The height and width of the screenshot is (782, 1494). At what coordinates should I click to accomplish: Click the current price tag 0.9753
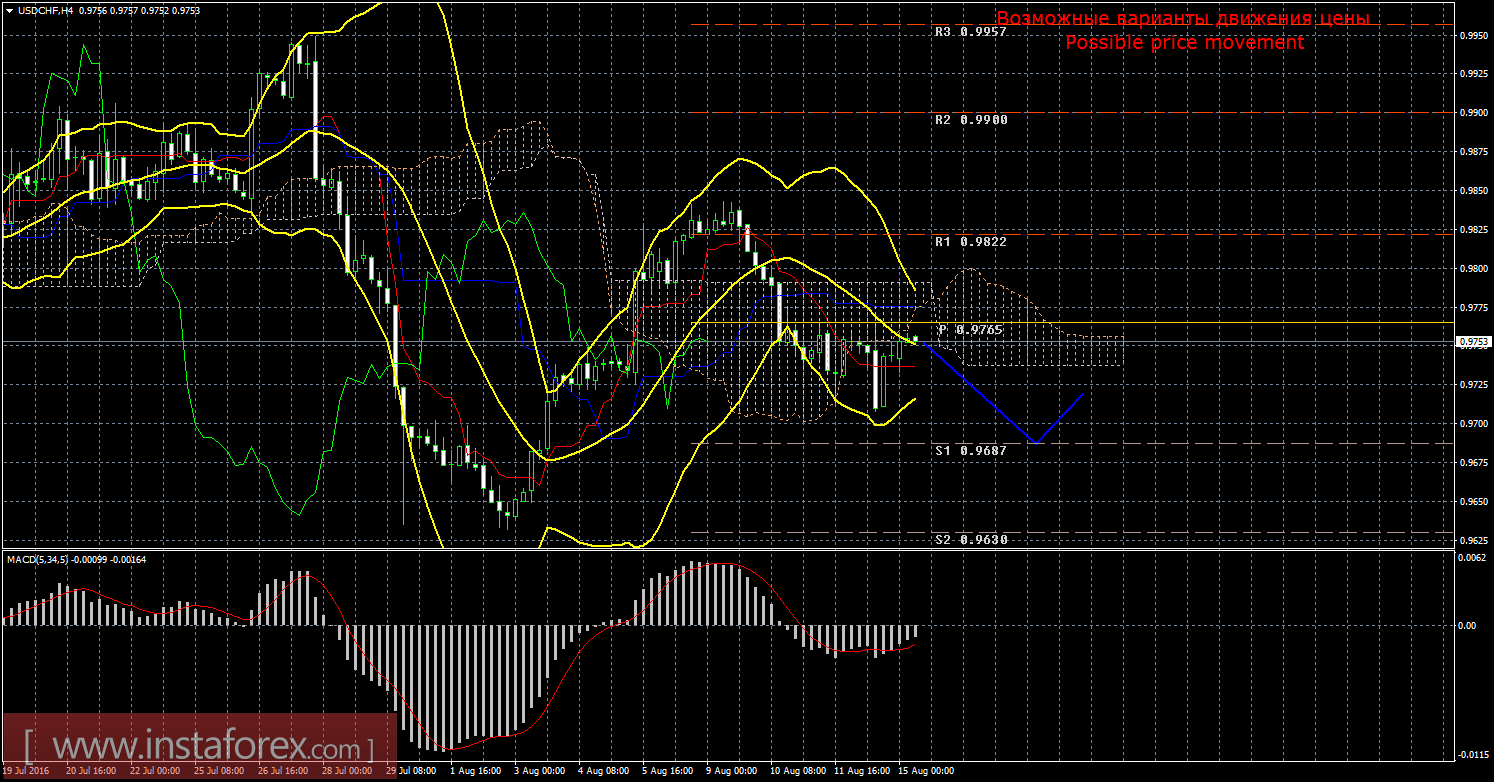click(1473, 342)
